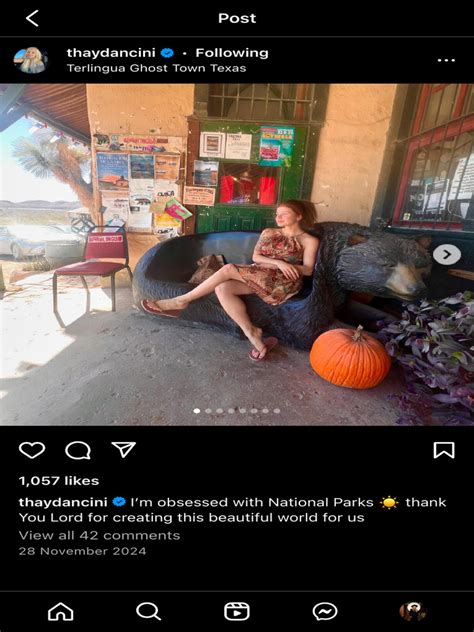Open the three-dot post options menu
The height and width of the screenshot is (632, 474).
446,60
